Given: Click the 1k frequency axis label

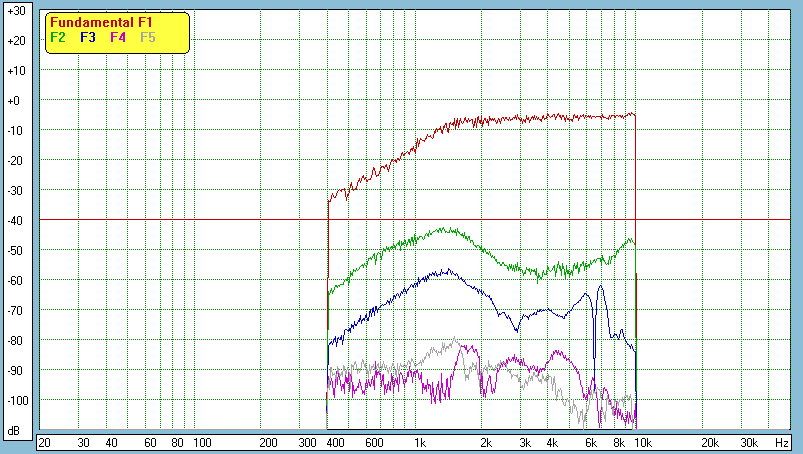Looking at the screenshot, I should coord(420,442).
